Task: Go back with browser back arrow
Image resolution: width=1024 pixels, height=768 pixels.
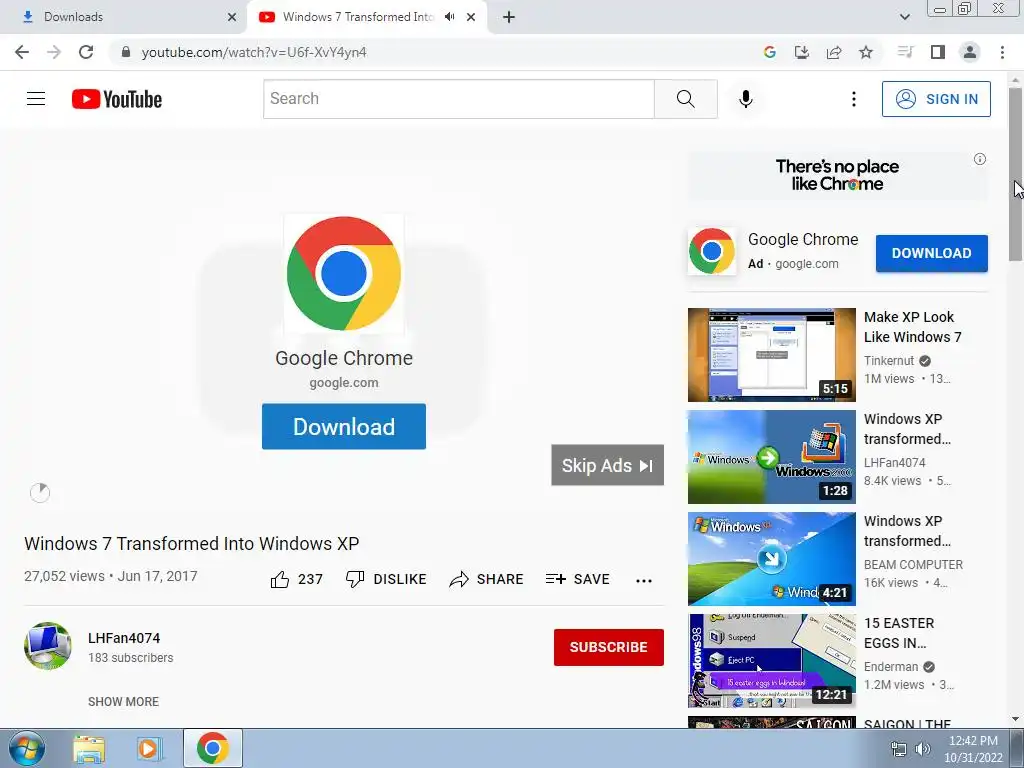Action: click(x=22, y=52)
